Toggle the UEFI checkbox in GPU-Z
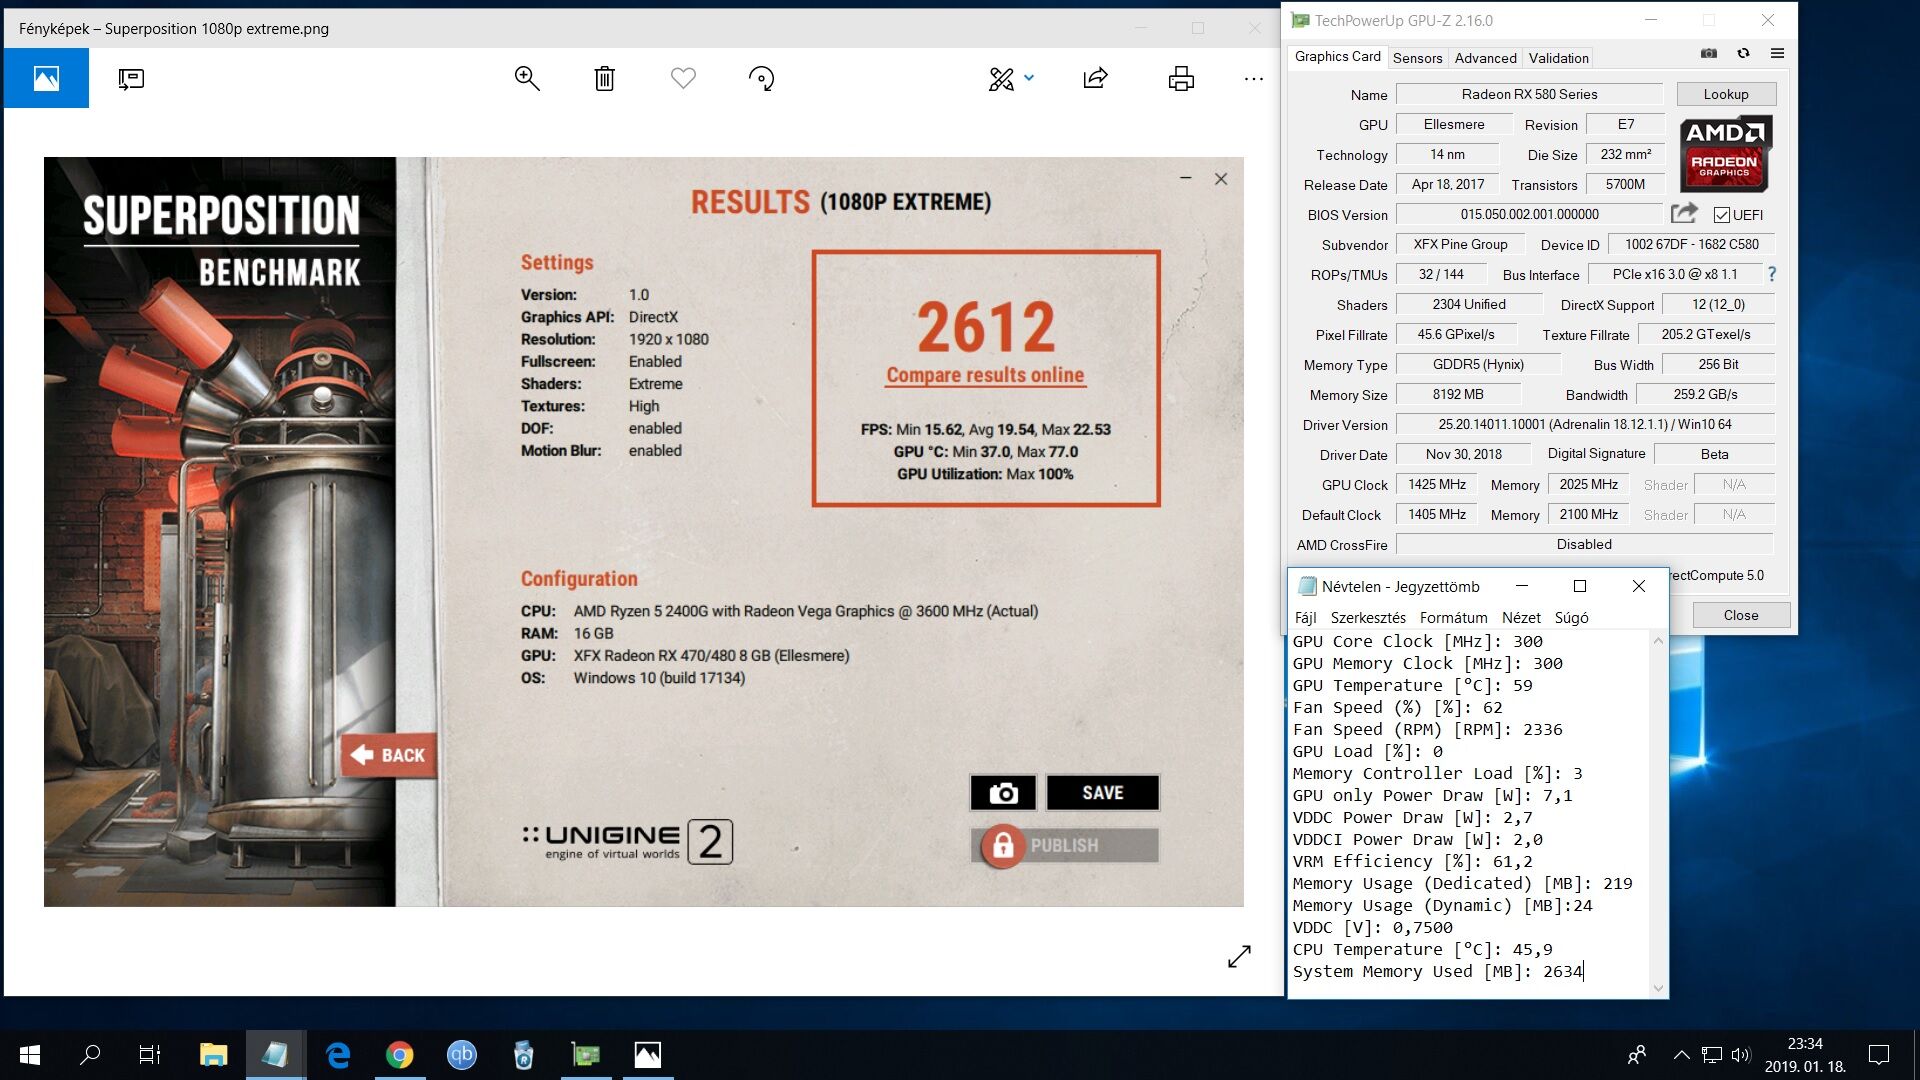Viewport: 1920px width, 1080px height. tap(1722, 215)
